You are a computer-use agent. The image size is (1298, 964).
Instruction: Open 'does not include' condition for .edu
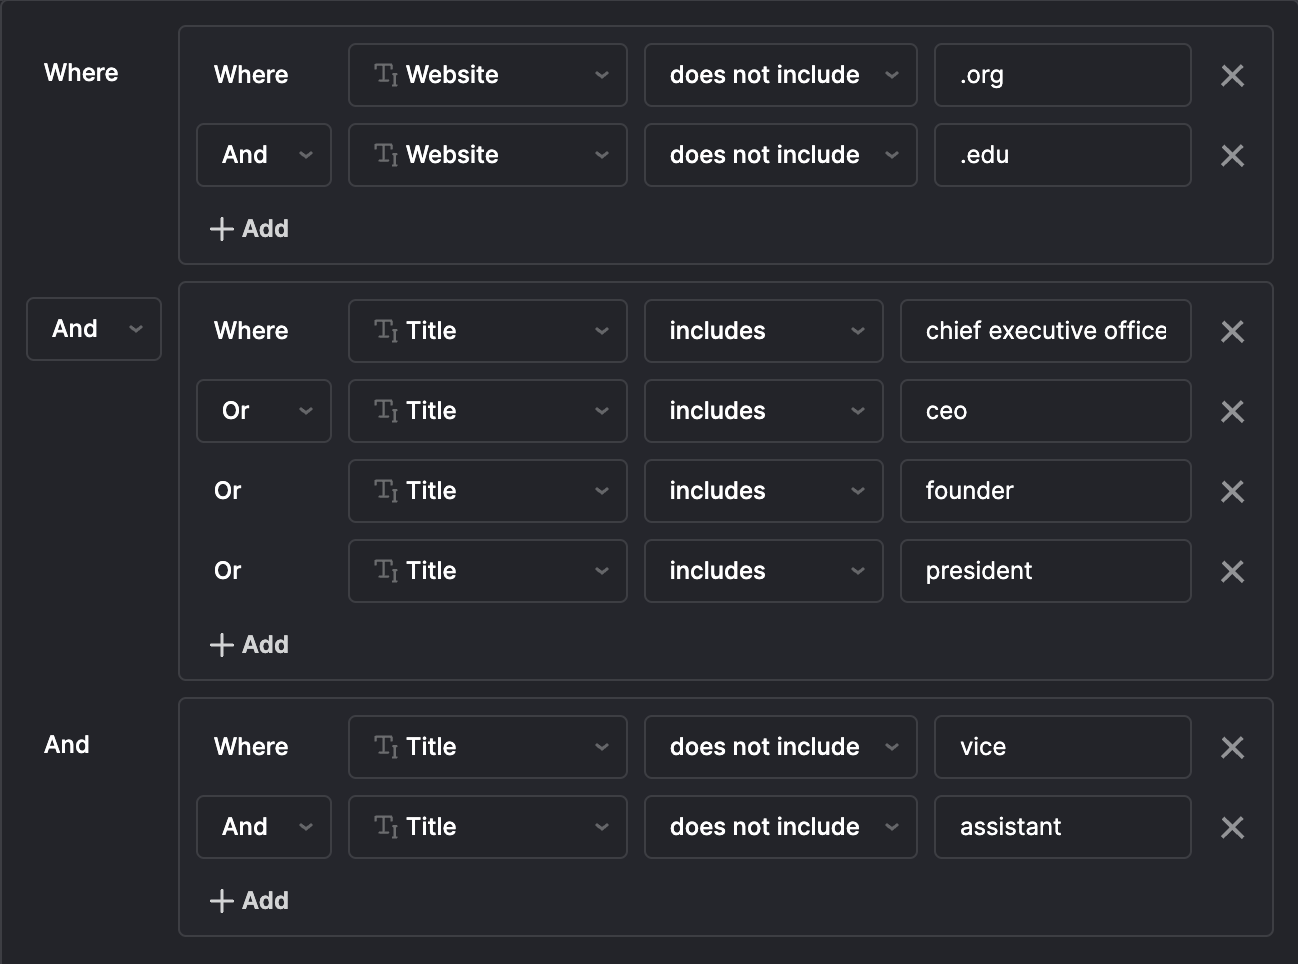coord(781,155)
